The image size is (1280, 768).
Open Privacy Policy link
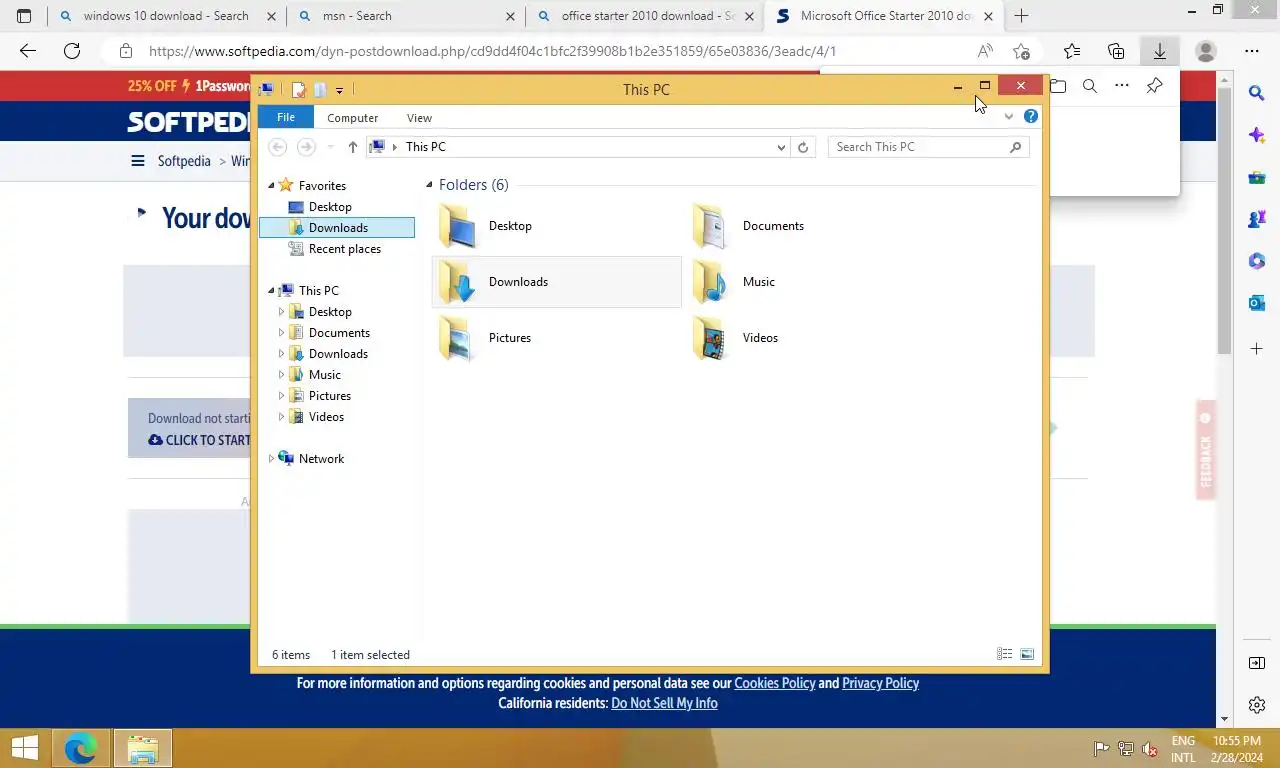[x=880, y=683]
